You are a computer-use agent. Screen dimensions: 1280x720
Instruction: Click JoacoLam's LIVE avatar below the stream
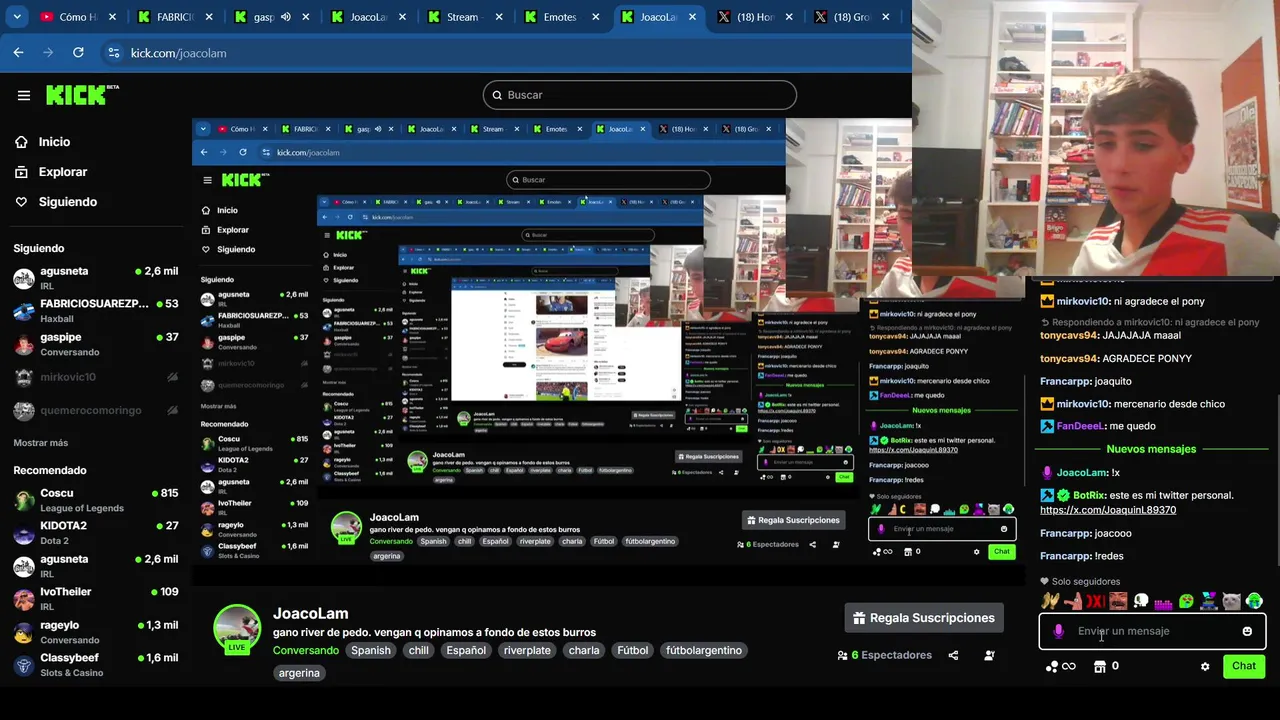click(x=237, y=628)
